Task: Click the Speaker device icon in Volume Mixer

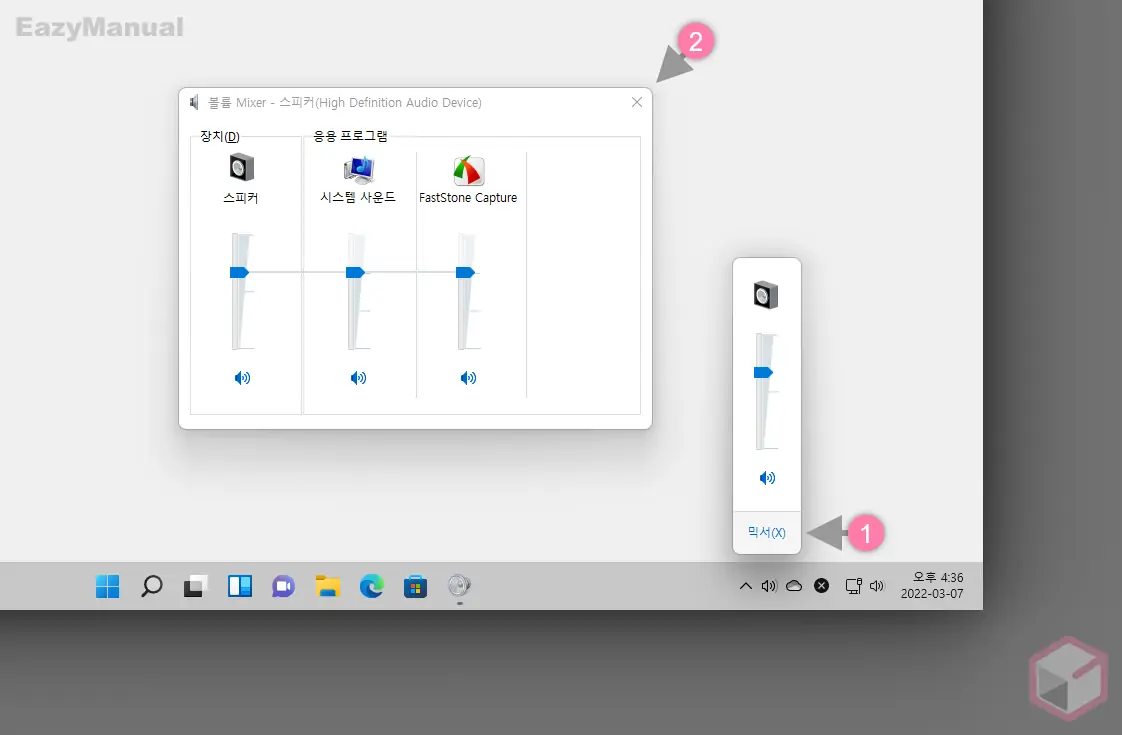Action: tap(242, 167)
